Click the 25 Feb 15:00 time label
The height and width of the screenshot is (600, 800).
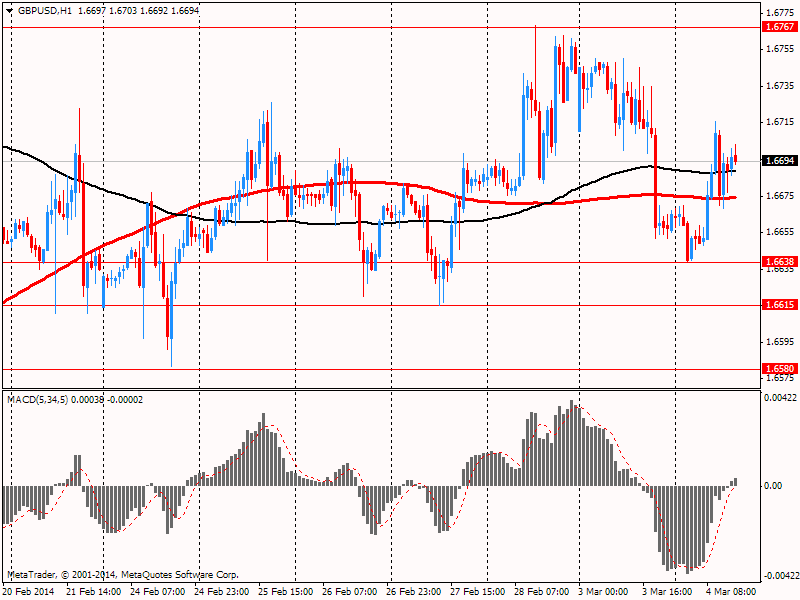[286, 592]
